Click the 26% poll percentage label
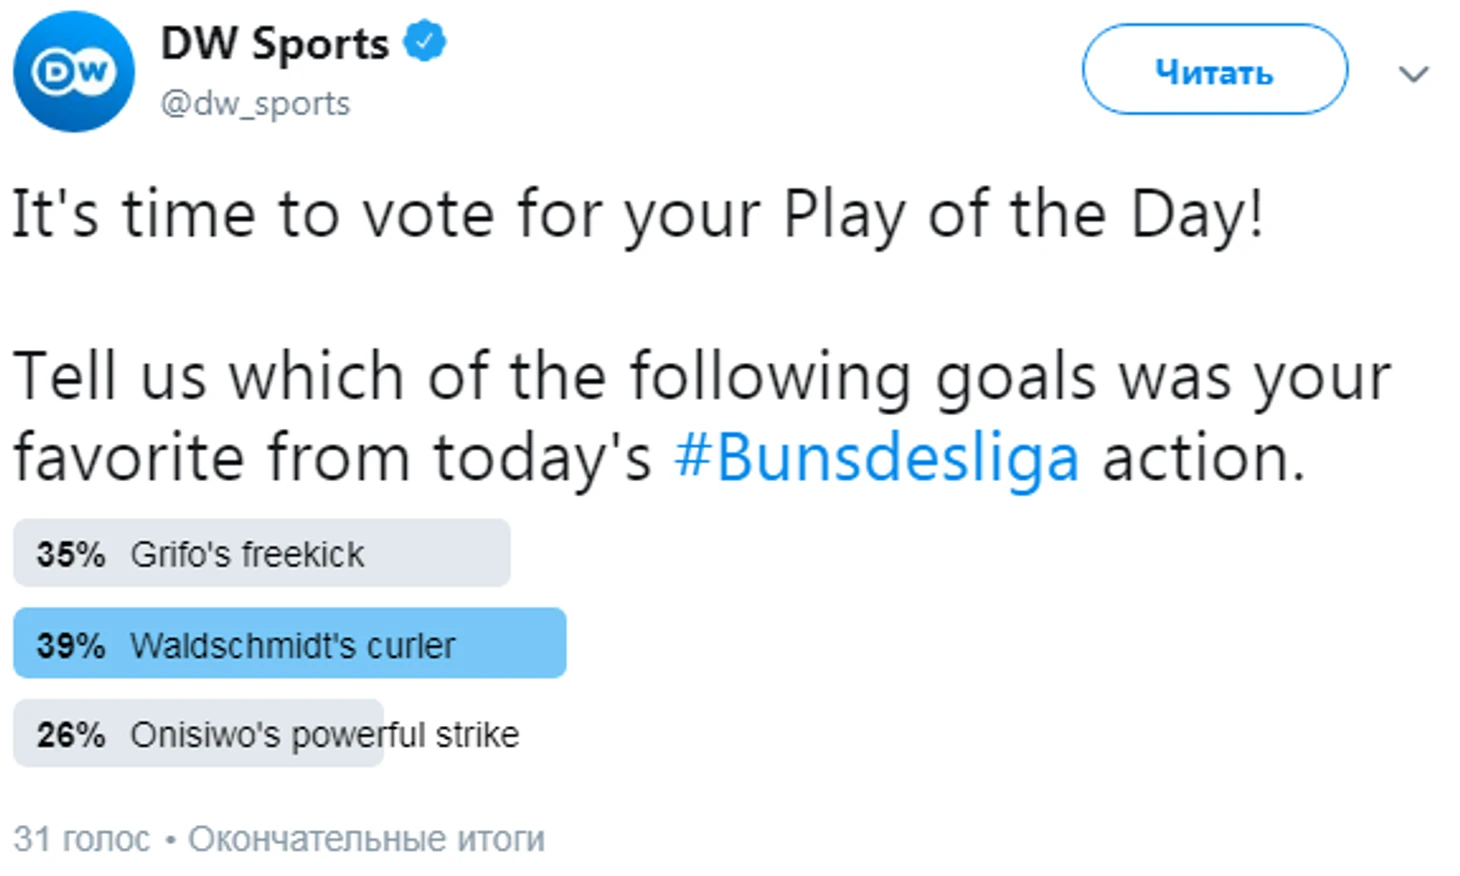This screenshot has width=1460, height=876. tap(70, 735)
